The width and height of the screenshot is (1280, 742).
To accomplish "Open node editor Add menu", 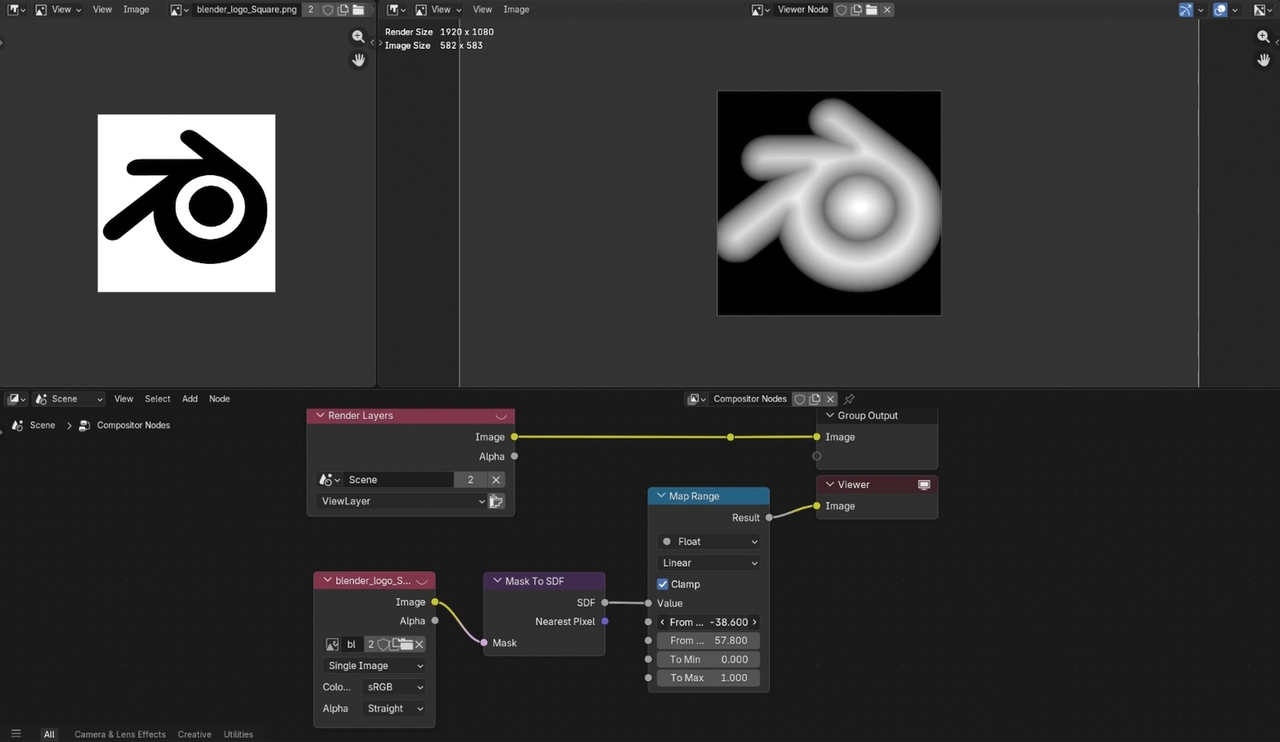I will (x=189, y=399).
